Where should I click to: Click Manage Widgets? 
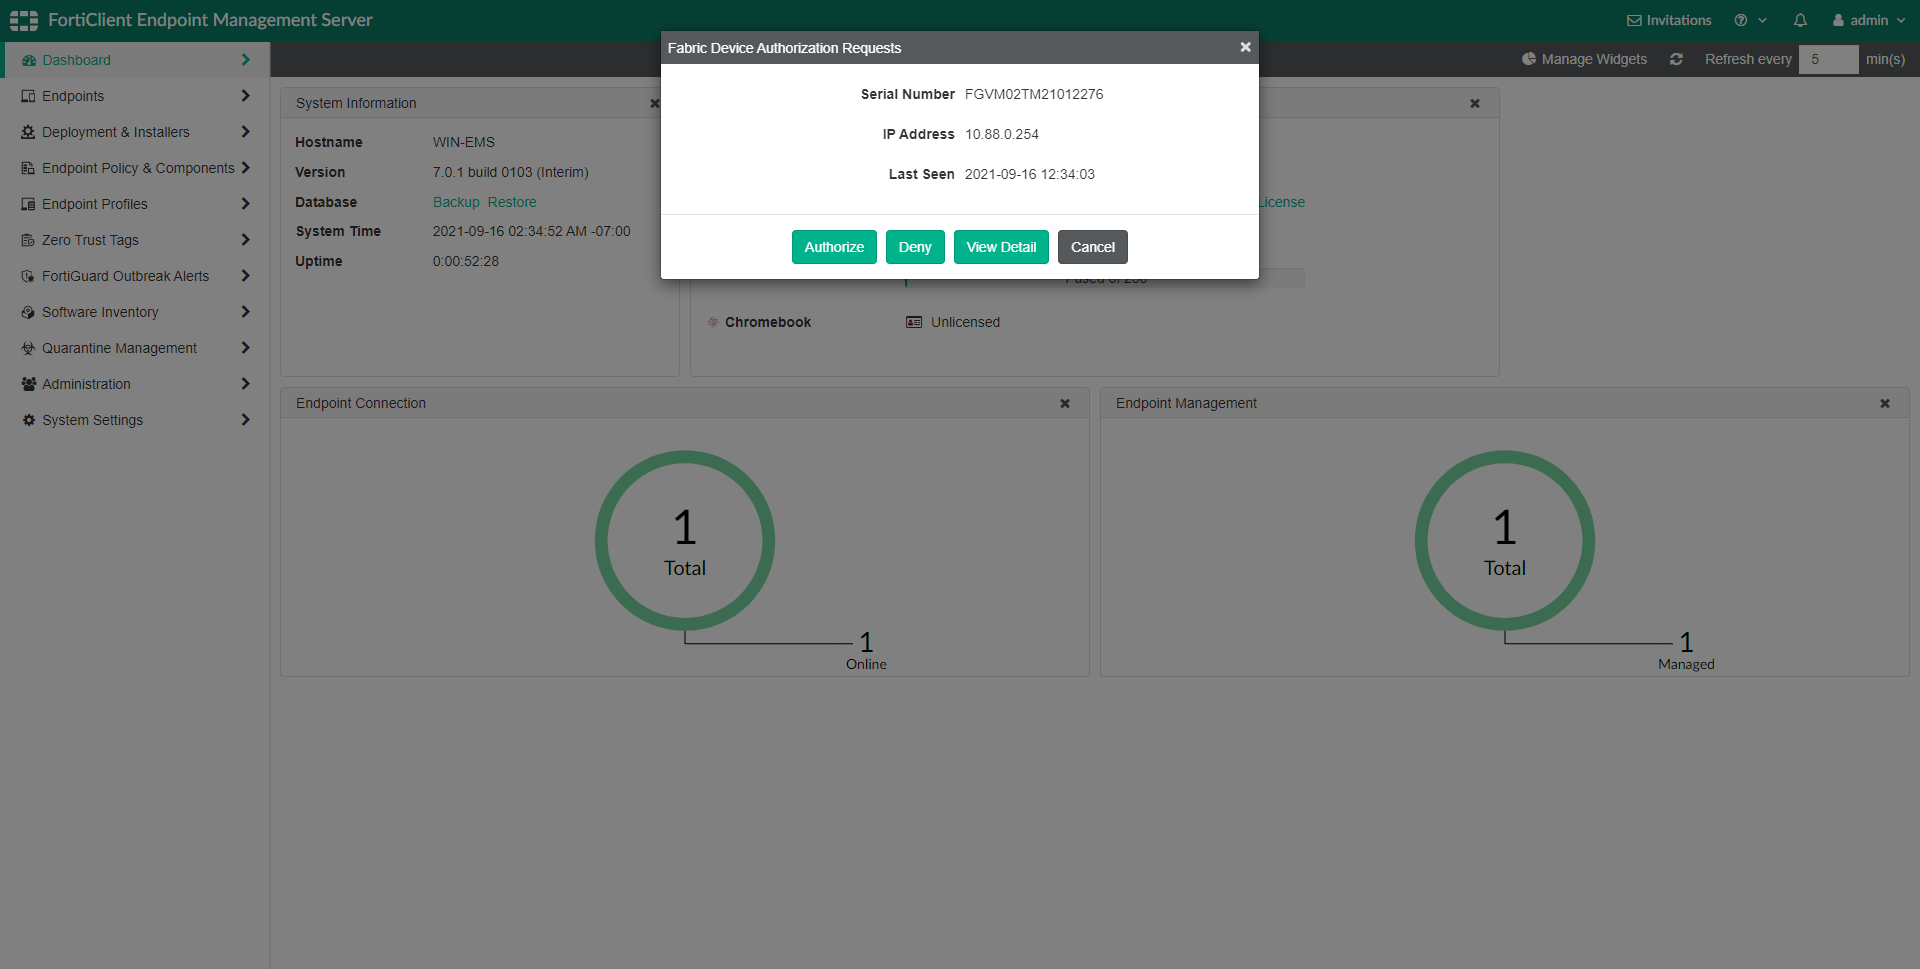(1584, 59)
